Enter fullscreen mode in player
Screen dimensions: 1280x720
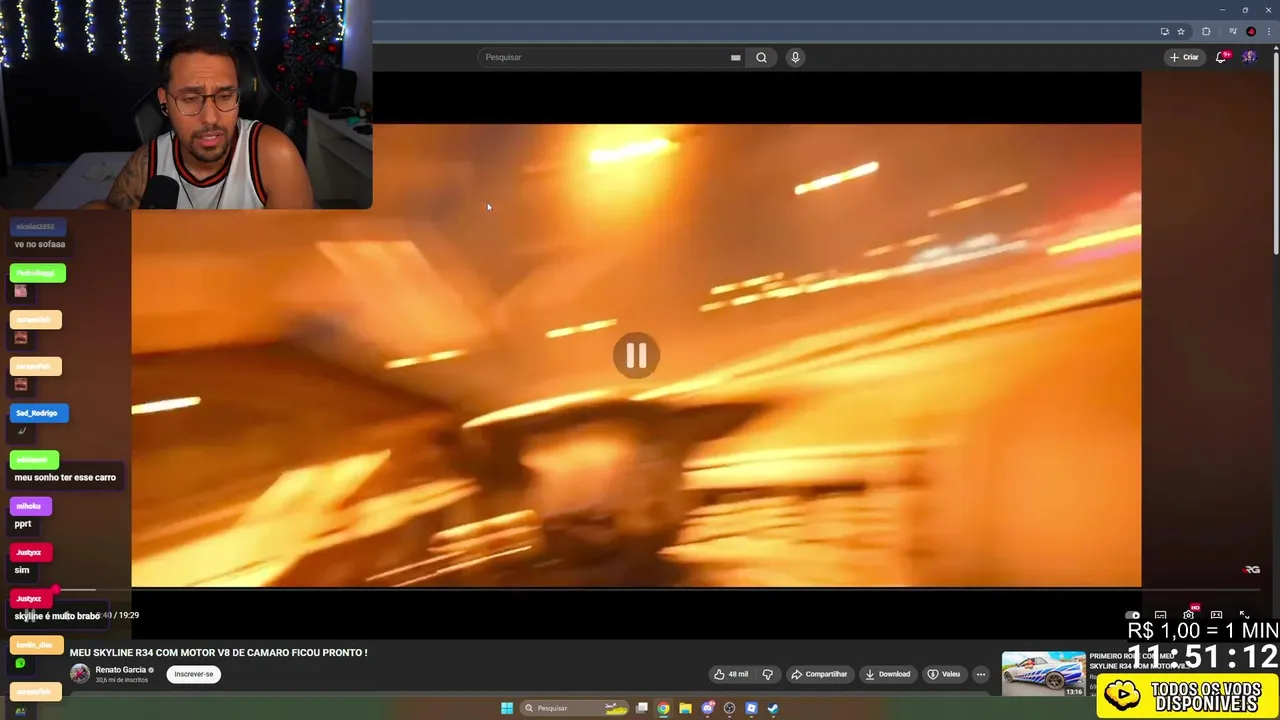click(x=1244, y=615)
